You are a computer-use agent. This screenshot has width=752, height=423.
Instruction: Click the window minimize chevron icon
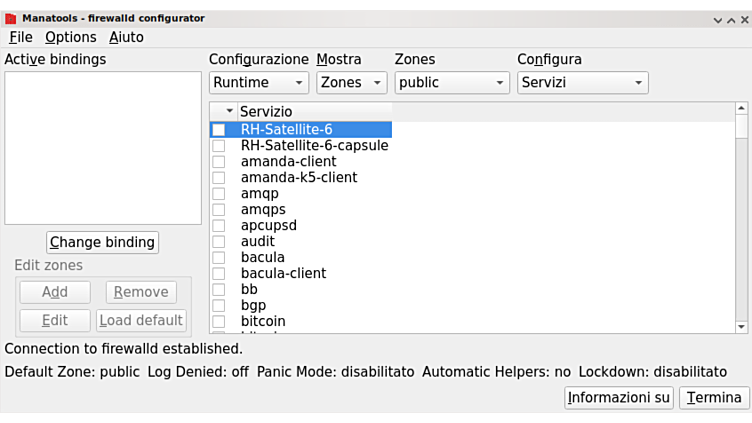[x=717, y=19]
